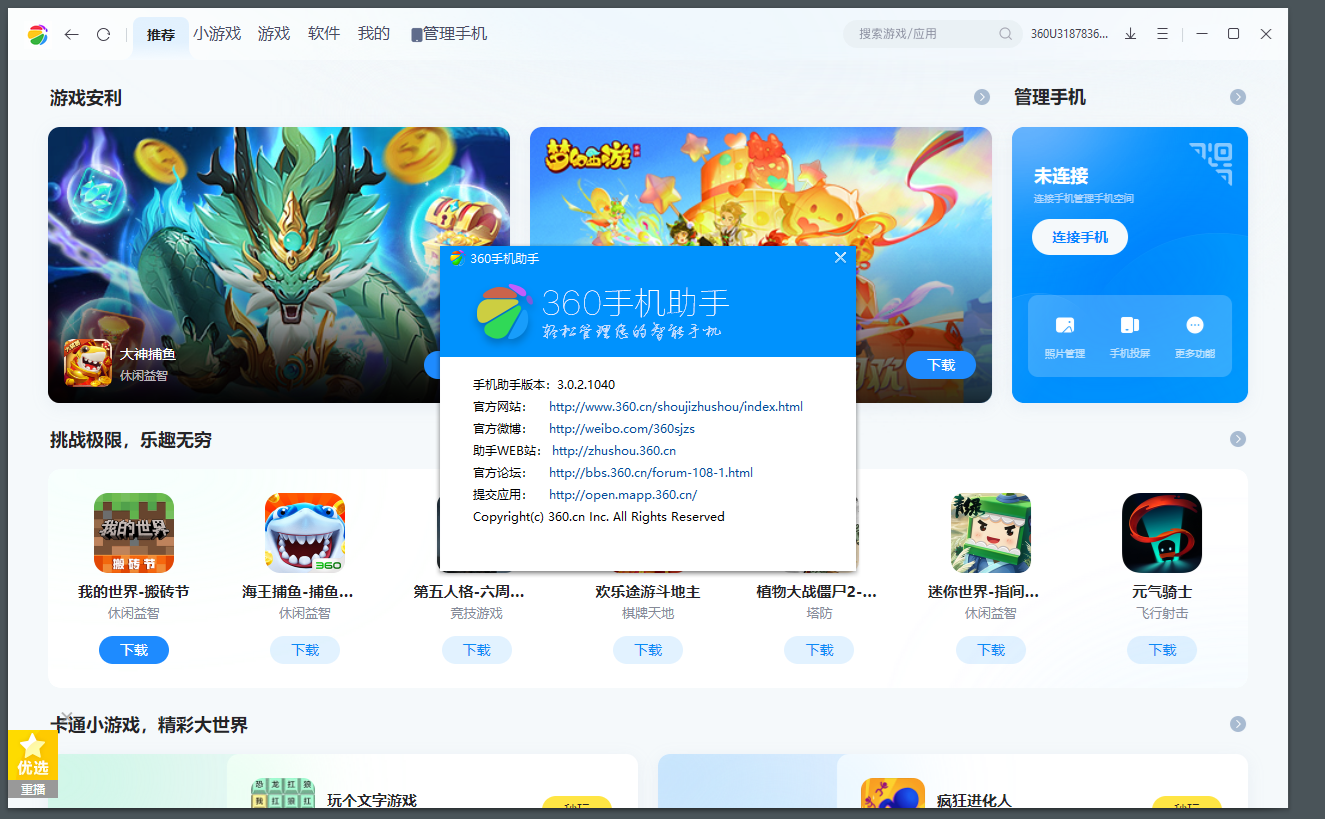The width and height of the screenshot is (1325, 819).
Task: Click 欢乐途游斗地主 title text
Action: pyautogui.click(x=648, y=592)
